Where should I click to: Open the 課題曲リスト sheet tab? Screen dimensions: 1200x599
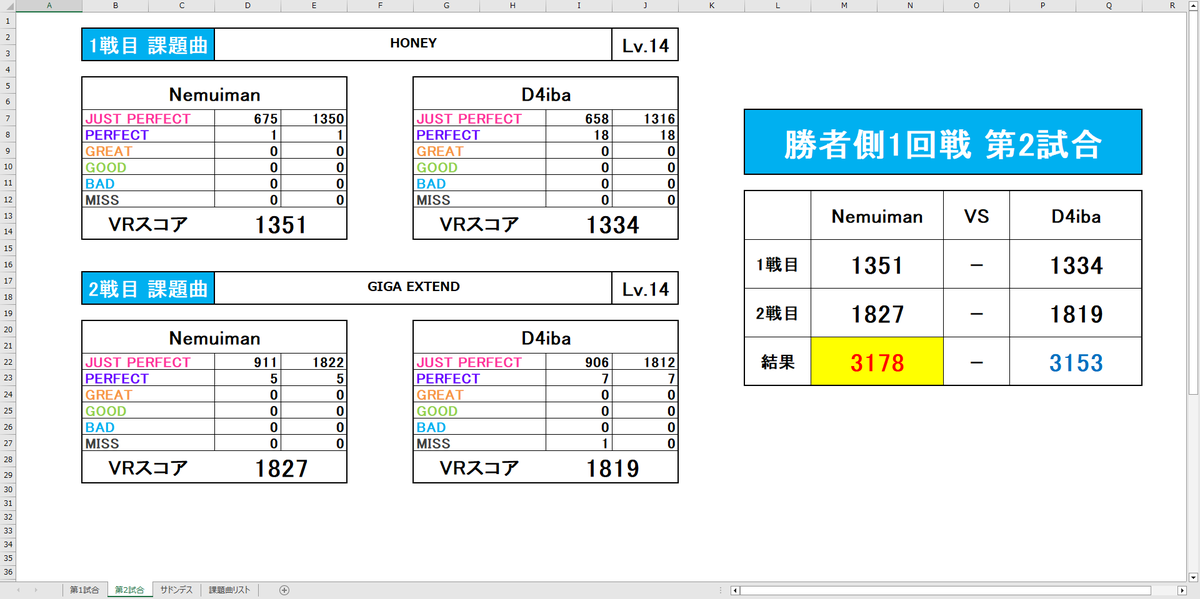[229, 590]
